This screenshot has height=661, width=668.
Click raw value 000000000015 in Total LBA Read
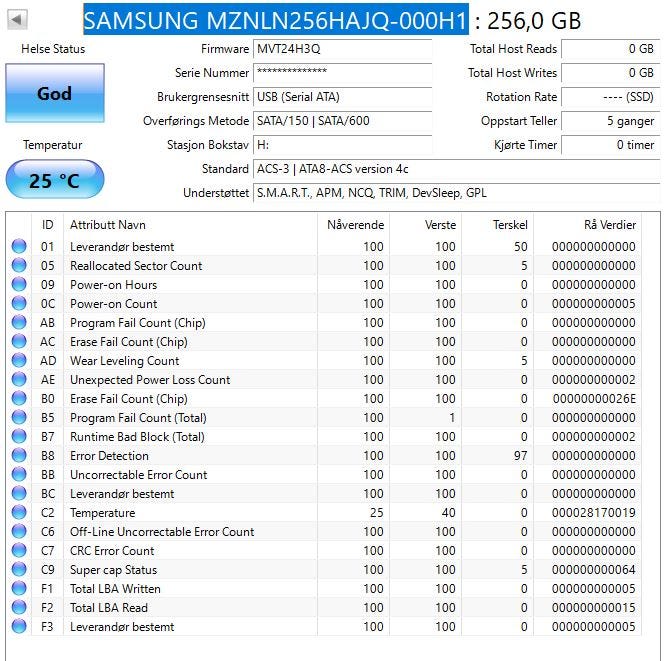593,607
